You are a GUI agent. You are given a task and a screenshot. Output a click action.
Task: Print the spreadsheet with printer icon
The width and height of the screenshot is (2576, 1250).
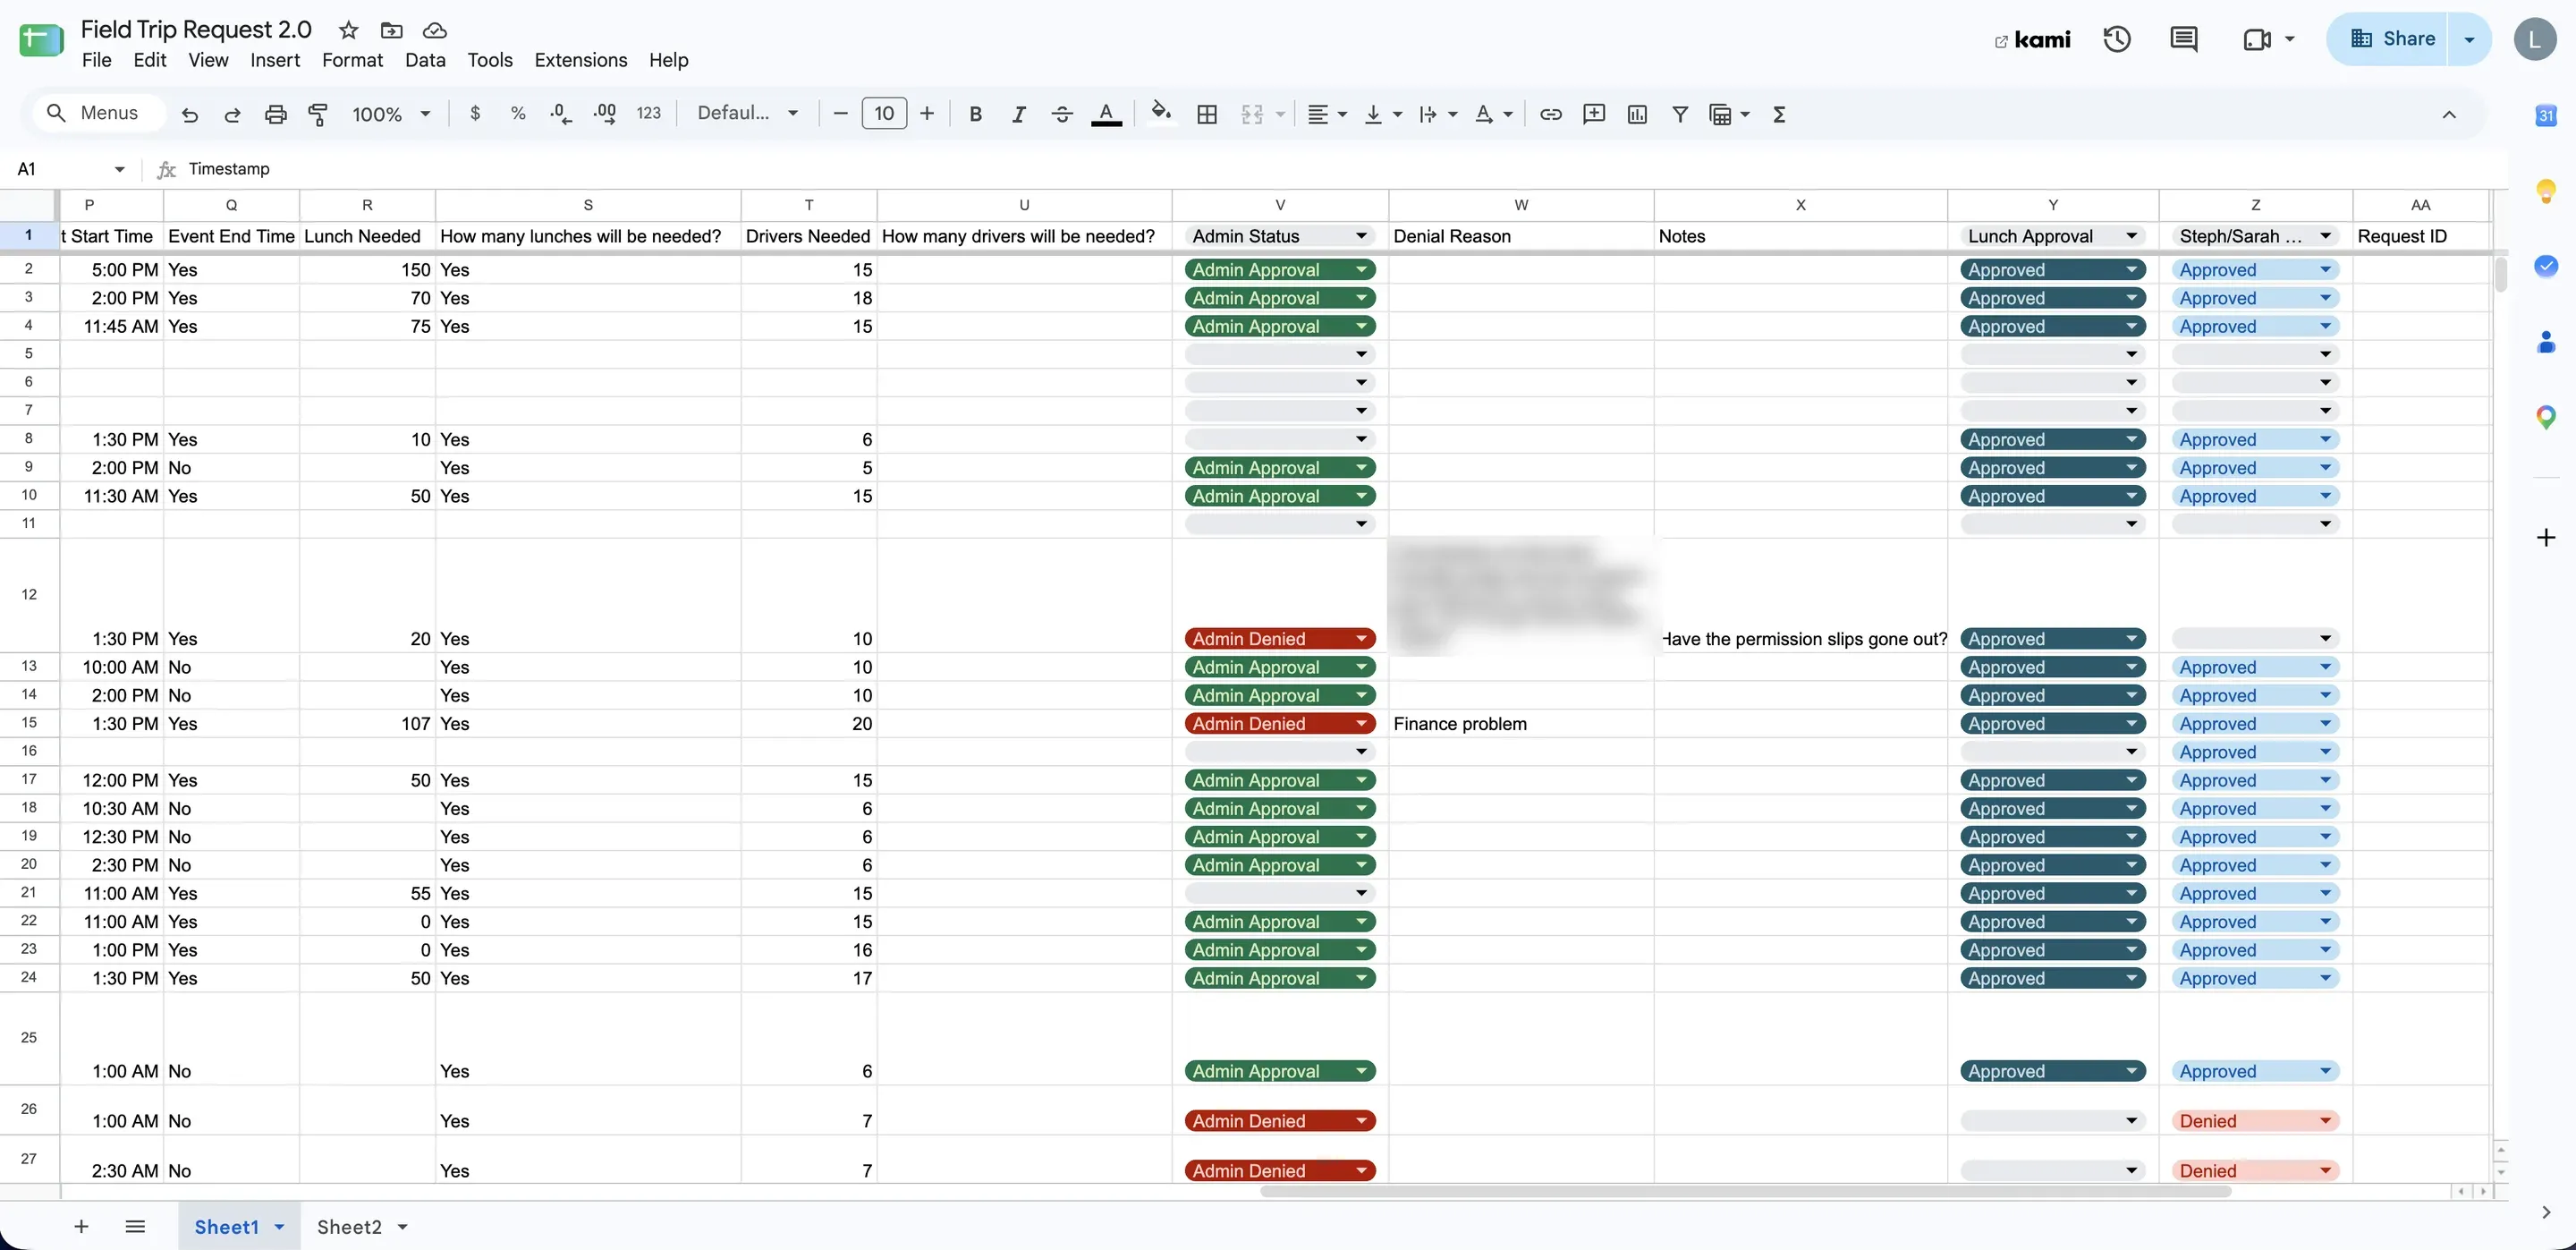(x=275, y=114)
